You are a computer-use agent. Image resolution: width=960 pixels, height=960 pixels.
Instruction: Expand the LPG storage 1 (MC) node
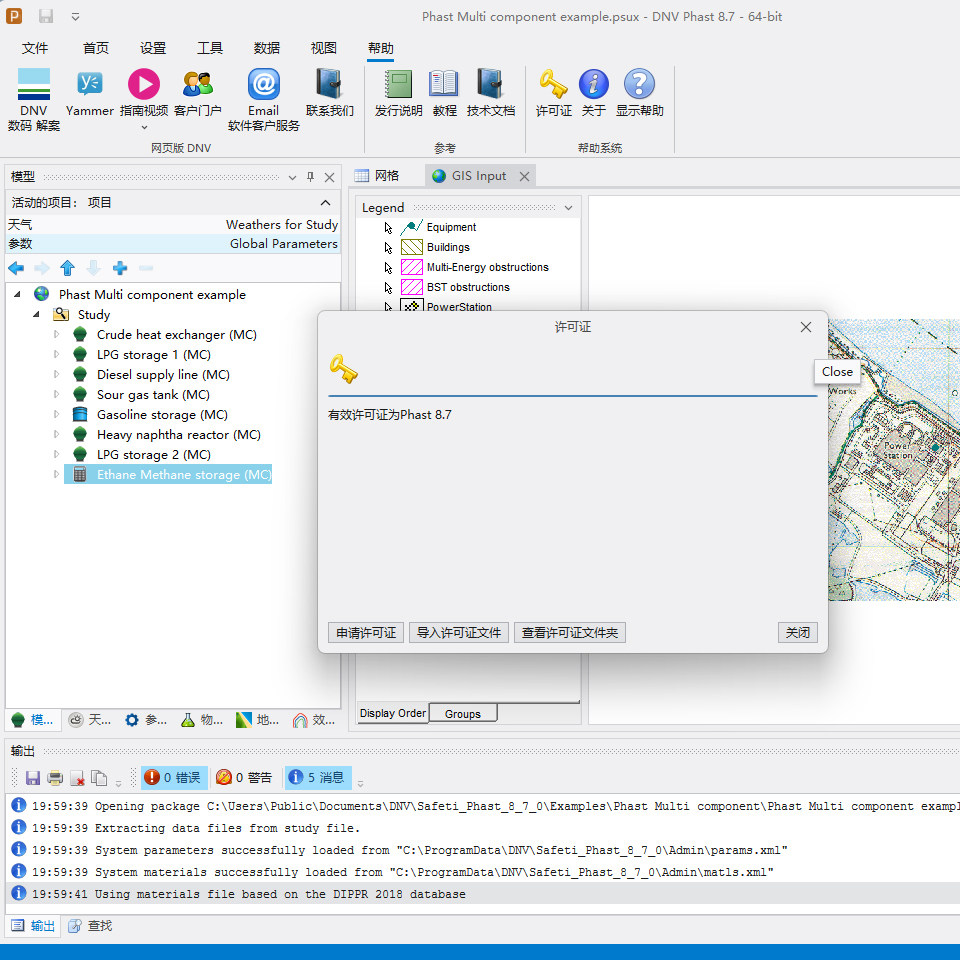tap(56, 354)
